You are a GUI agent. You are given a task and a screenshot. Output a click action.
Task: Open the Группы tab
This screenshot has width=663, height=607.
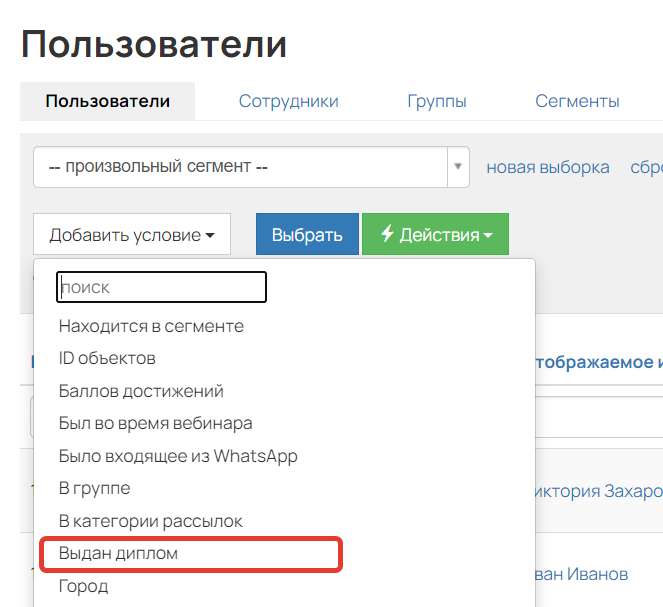click(437, 101)
